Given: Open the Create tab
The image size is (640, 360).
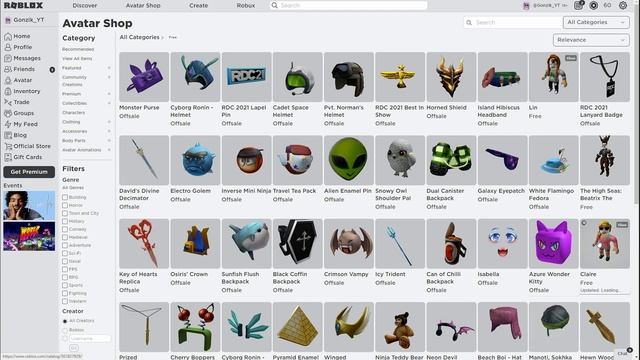Looking at the screenshot, I should pyautogui.click(x=199, y=6).
